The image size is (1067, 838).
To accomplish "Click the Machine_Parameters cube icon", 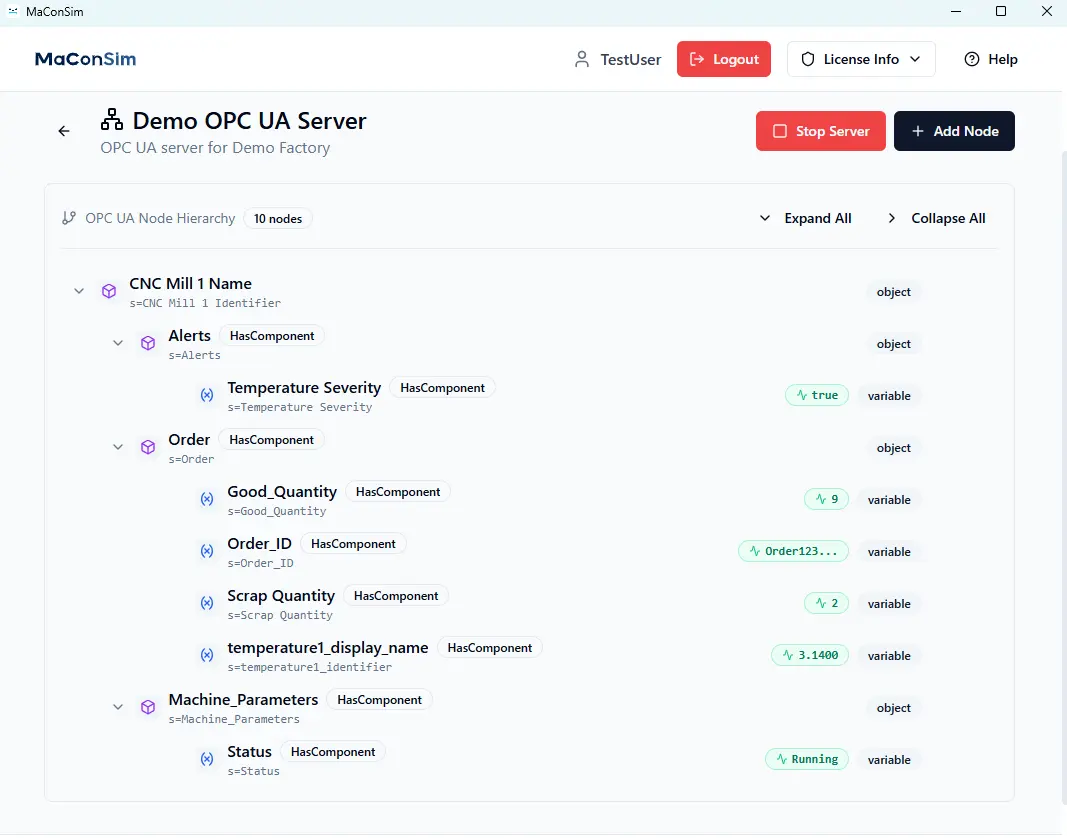I will (x=148, y=707).
